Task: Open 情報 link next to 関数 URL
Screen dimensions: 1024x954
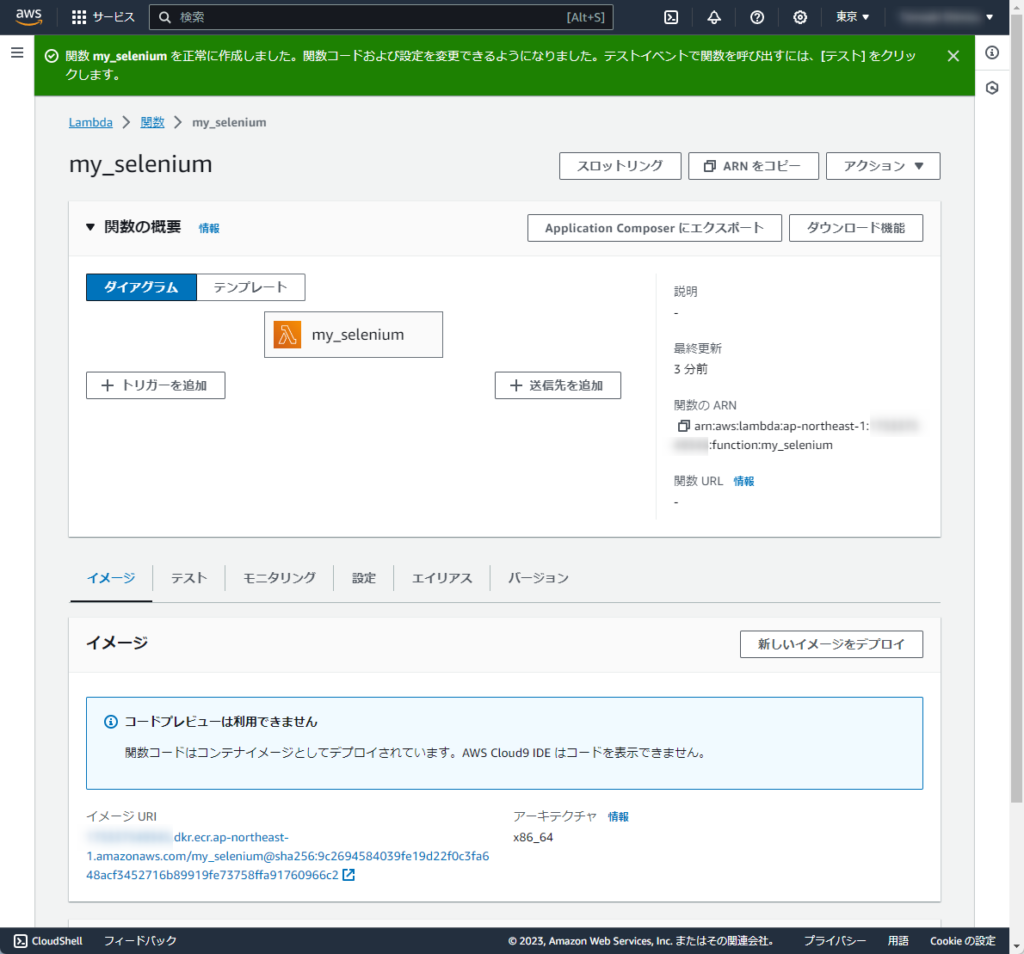Action: coord(744,481)
